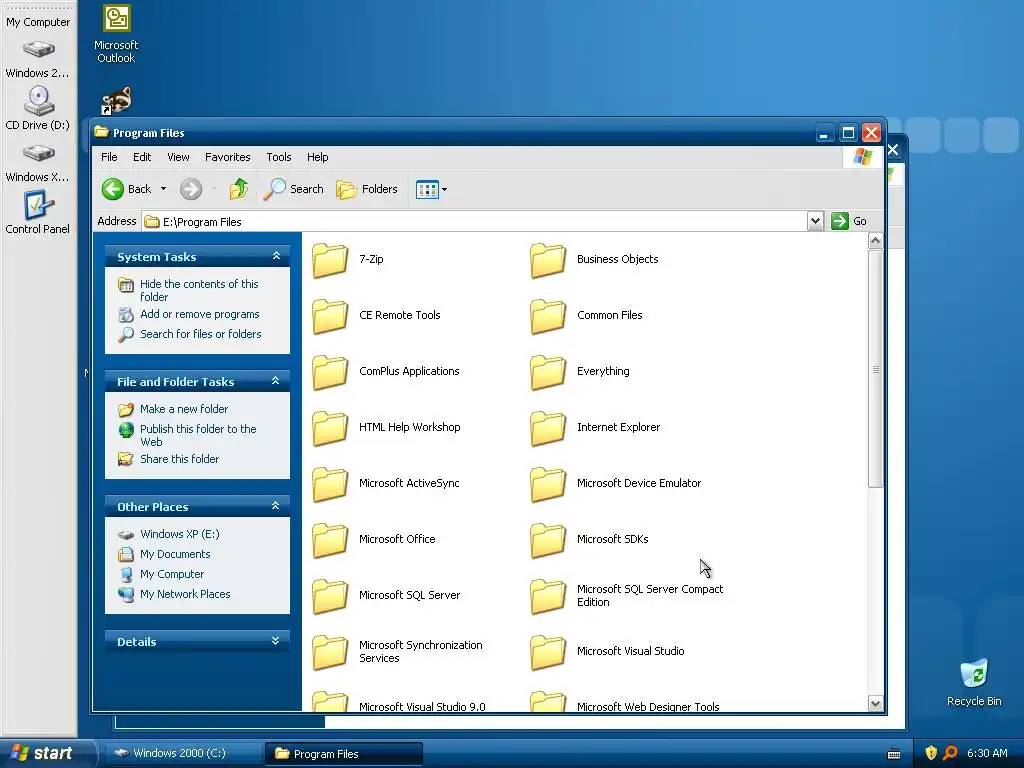
Task: Click the magnifier tray icon
Action: click(950, 753)
